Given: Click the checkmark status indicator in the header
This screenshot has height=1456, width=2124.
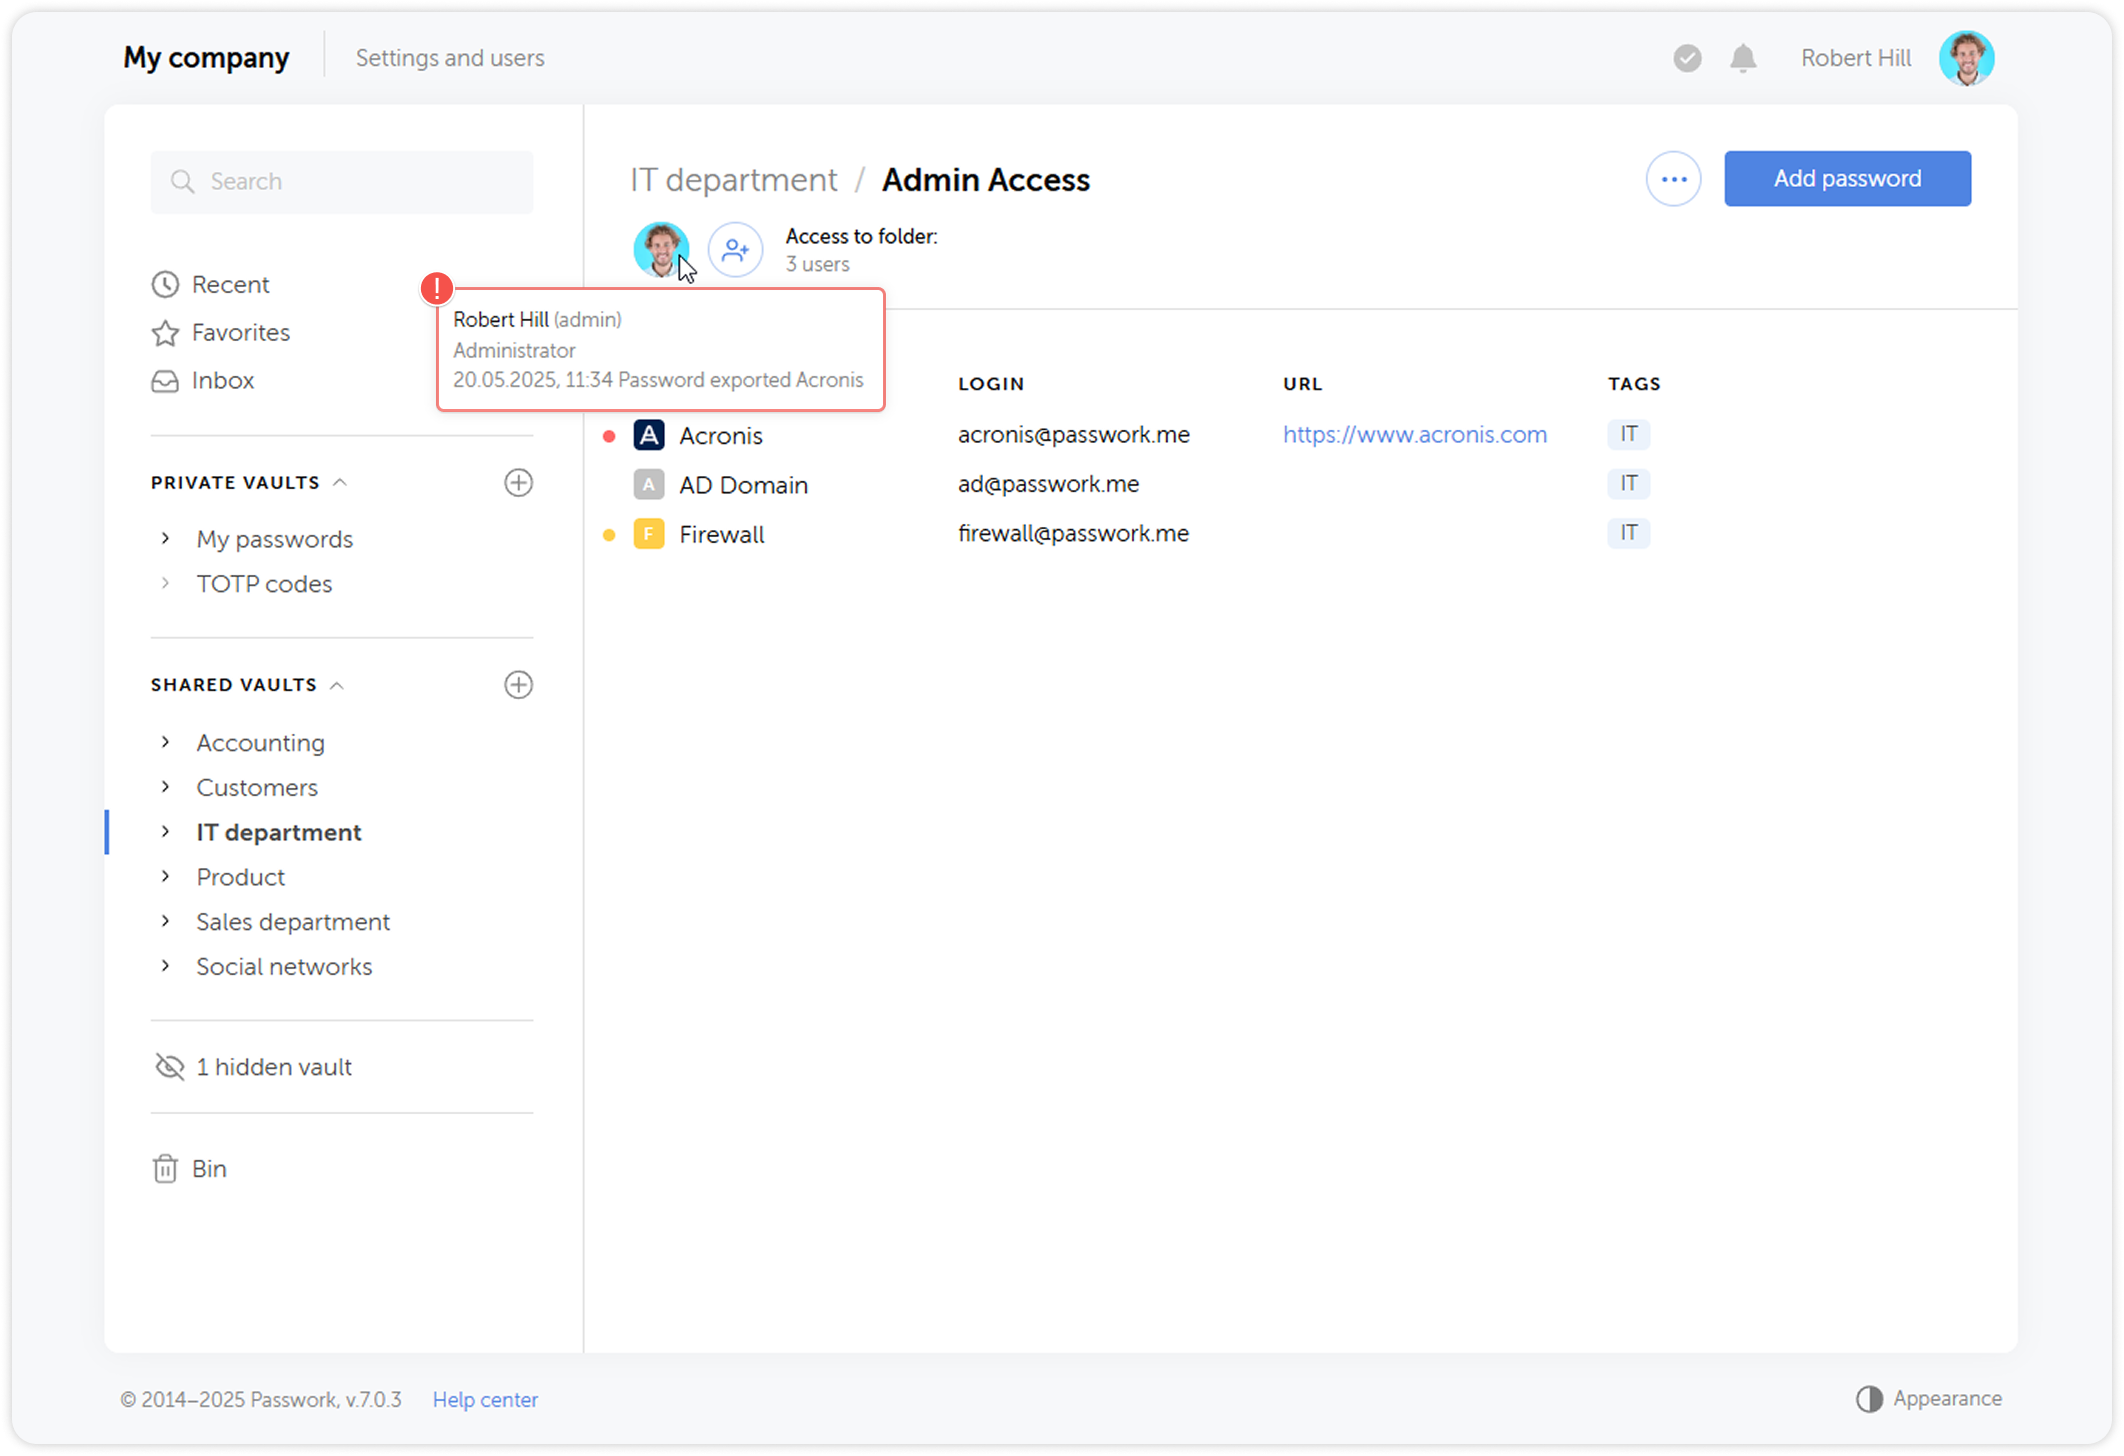Looking at the screenshot, I should click(x=1687, y=58).
